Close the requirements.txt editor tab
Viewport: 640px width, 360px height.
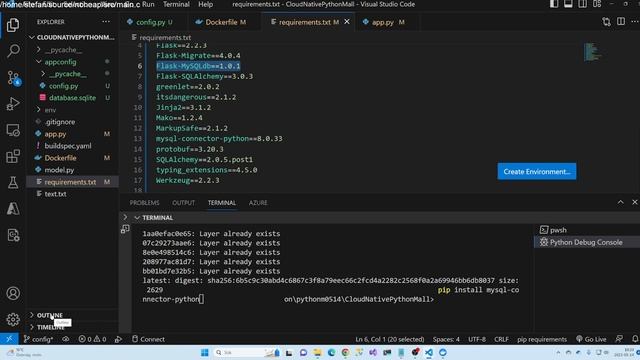coord(347,22)
